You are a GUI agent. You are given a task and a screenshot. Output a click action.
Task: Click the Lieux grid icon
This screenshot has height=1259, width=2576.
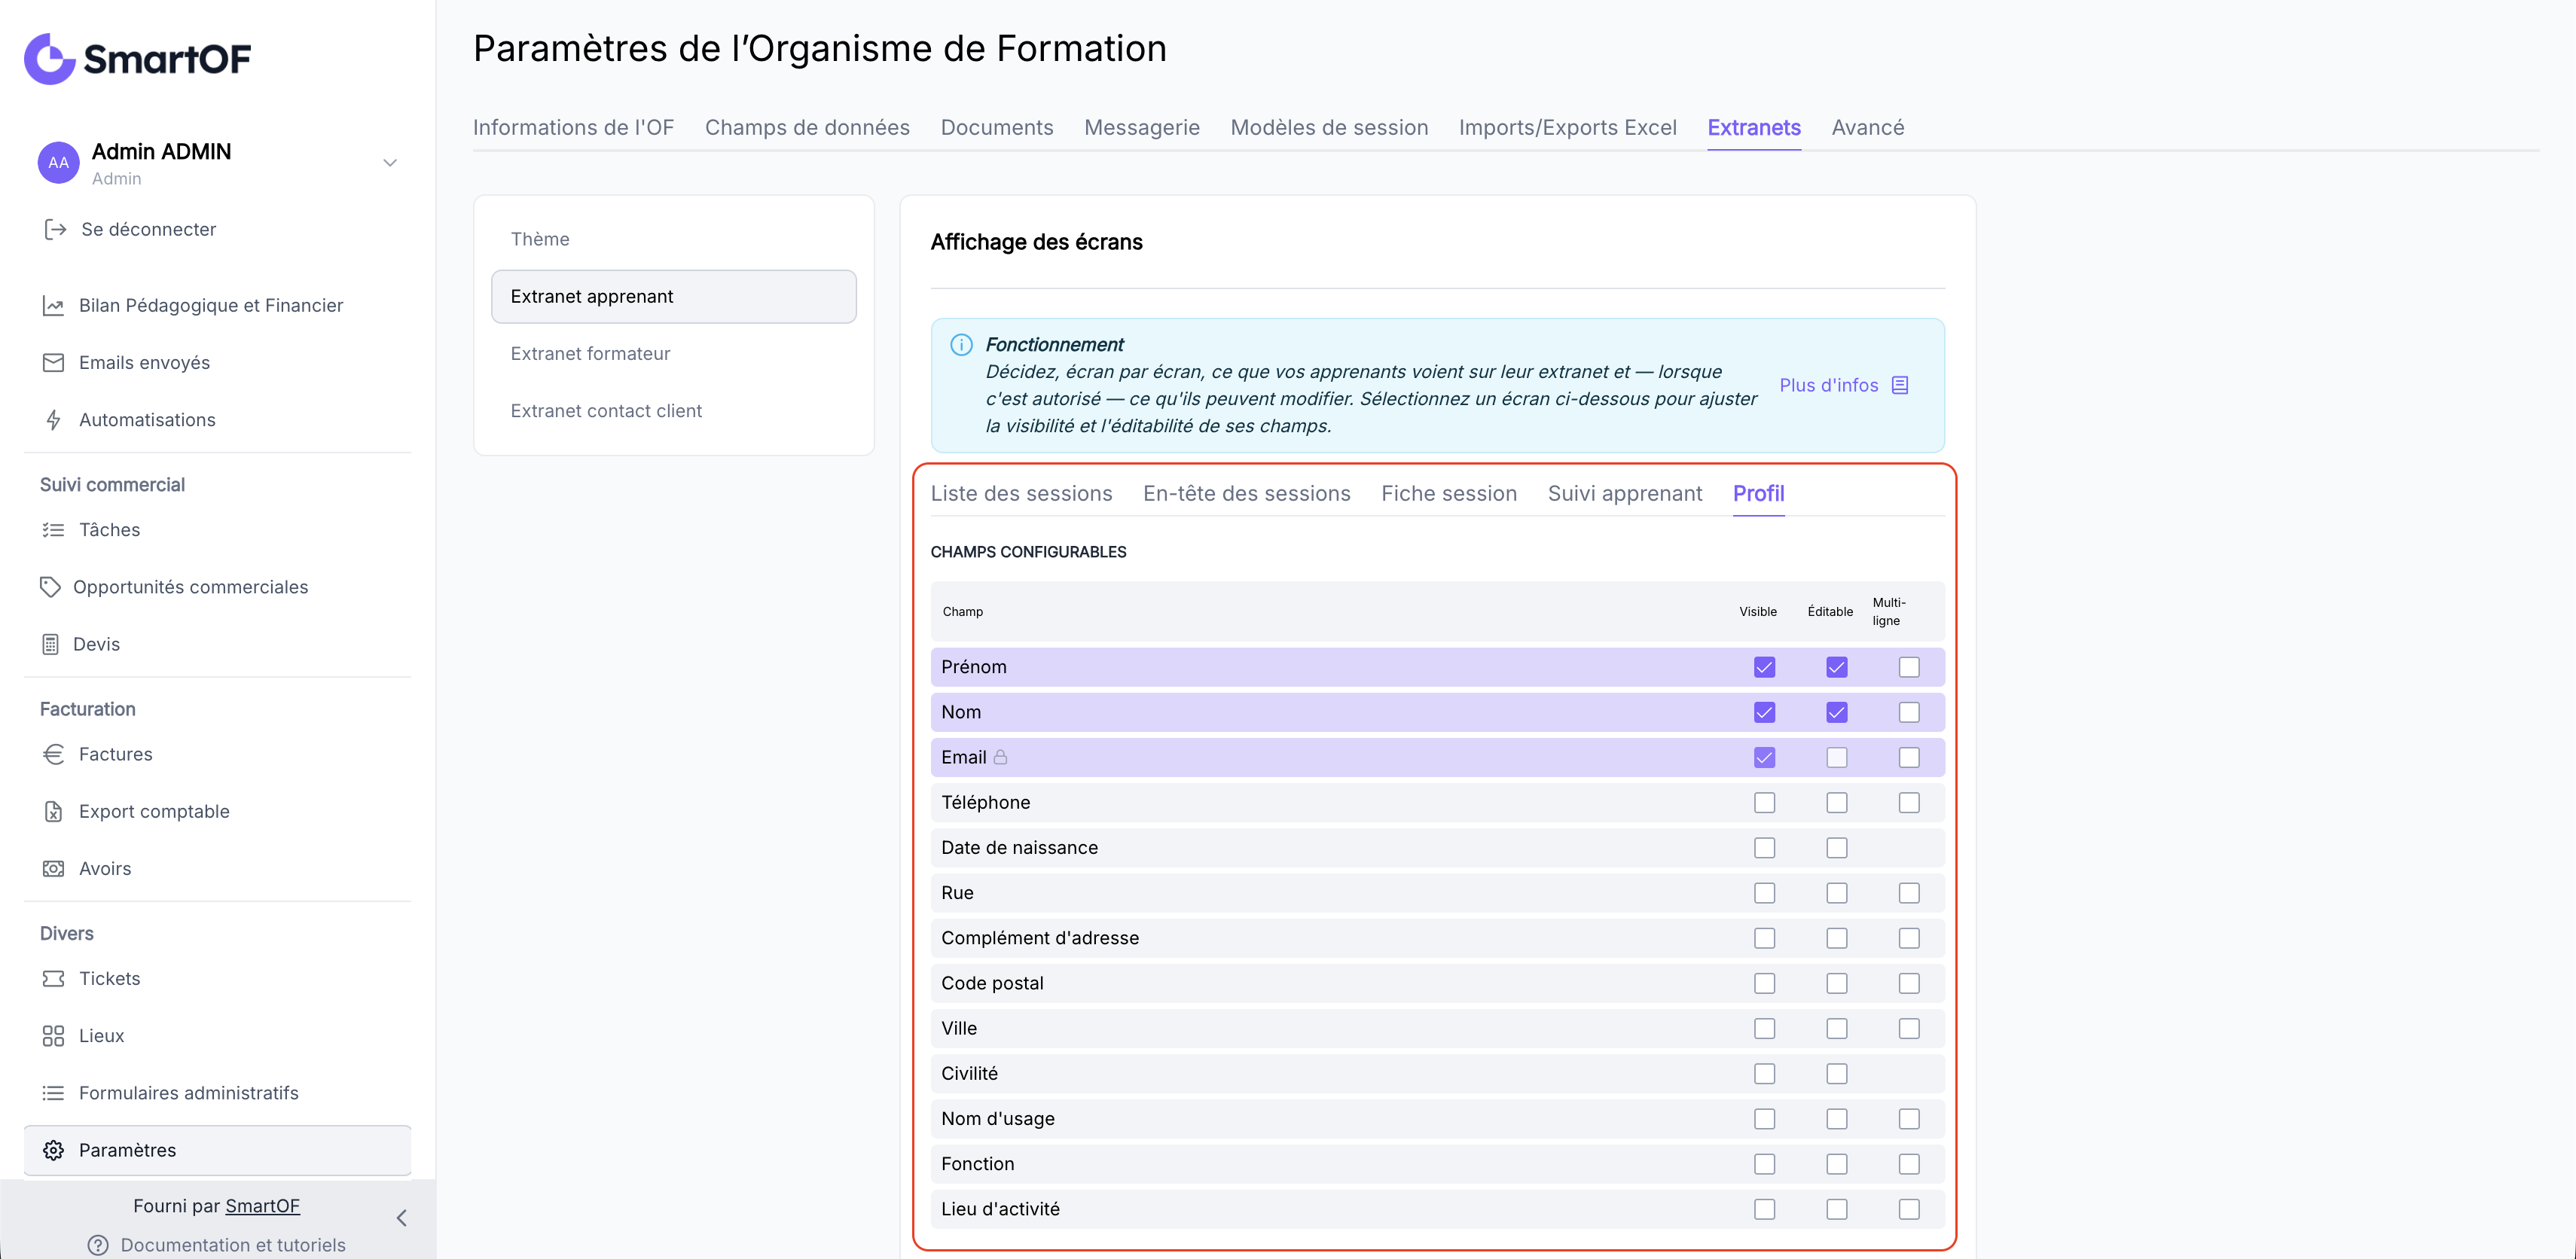[53, 1036]
